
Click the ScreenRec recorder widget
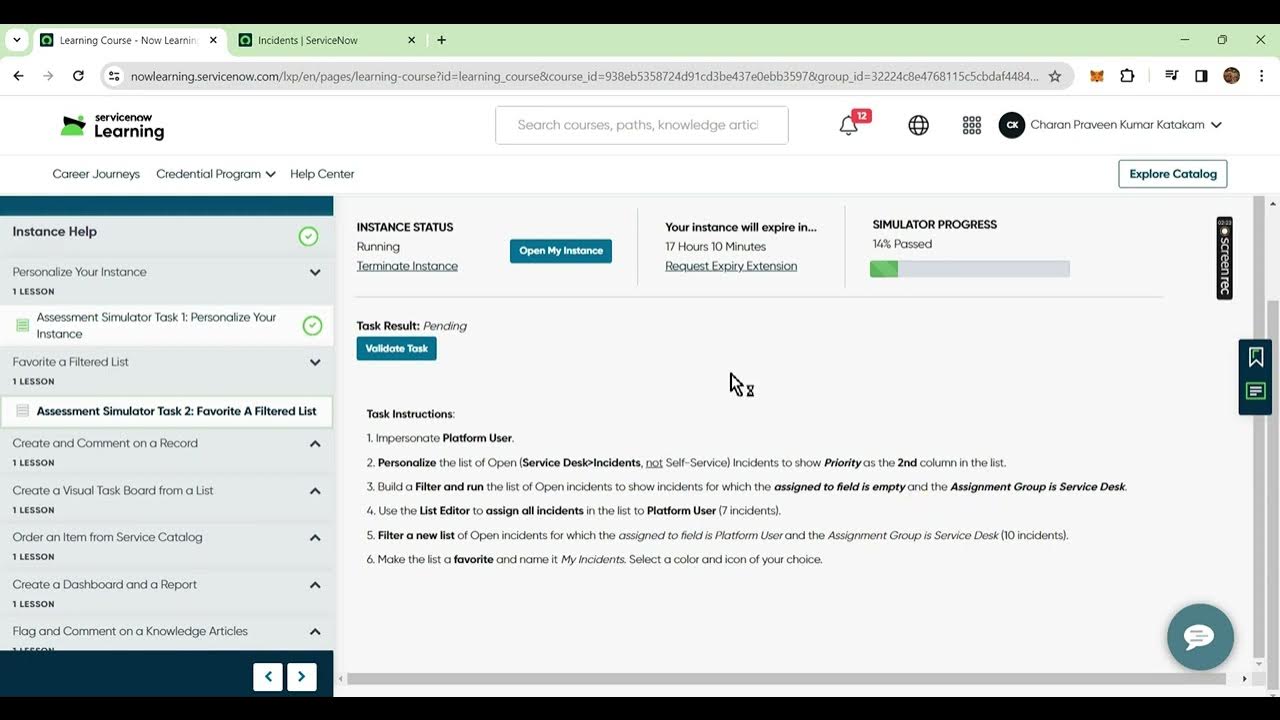click(x=1225, y=258)
